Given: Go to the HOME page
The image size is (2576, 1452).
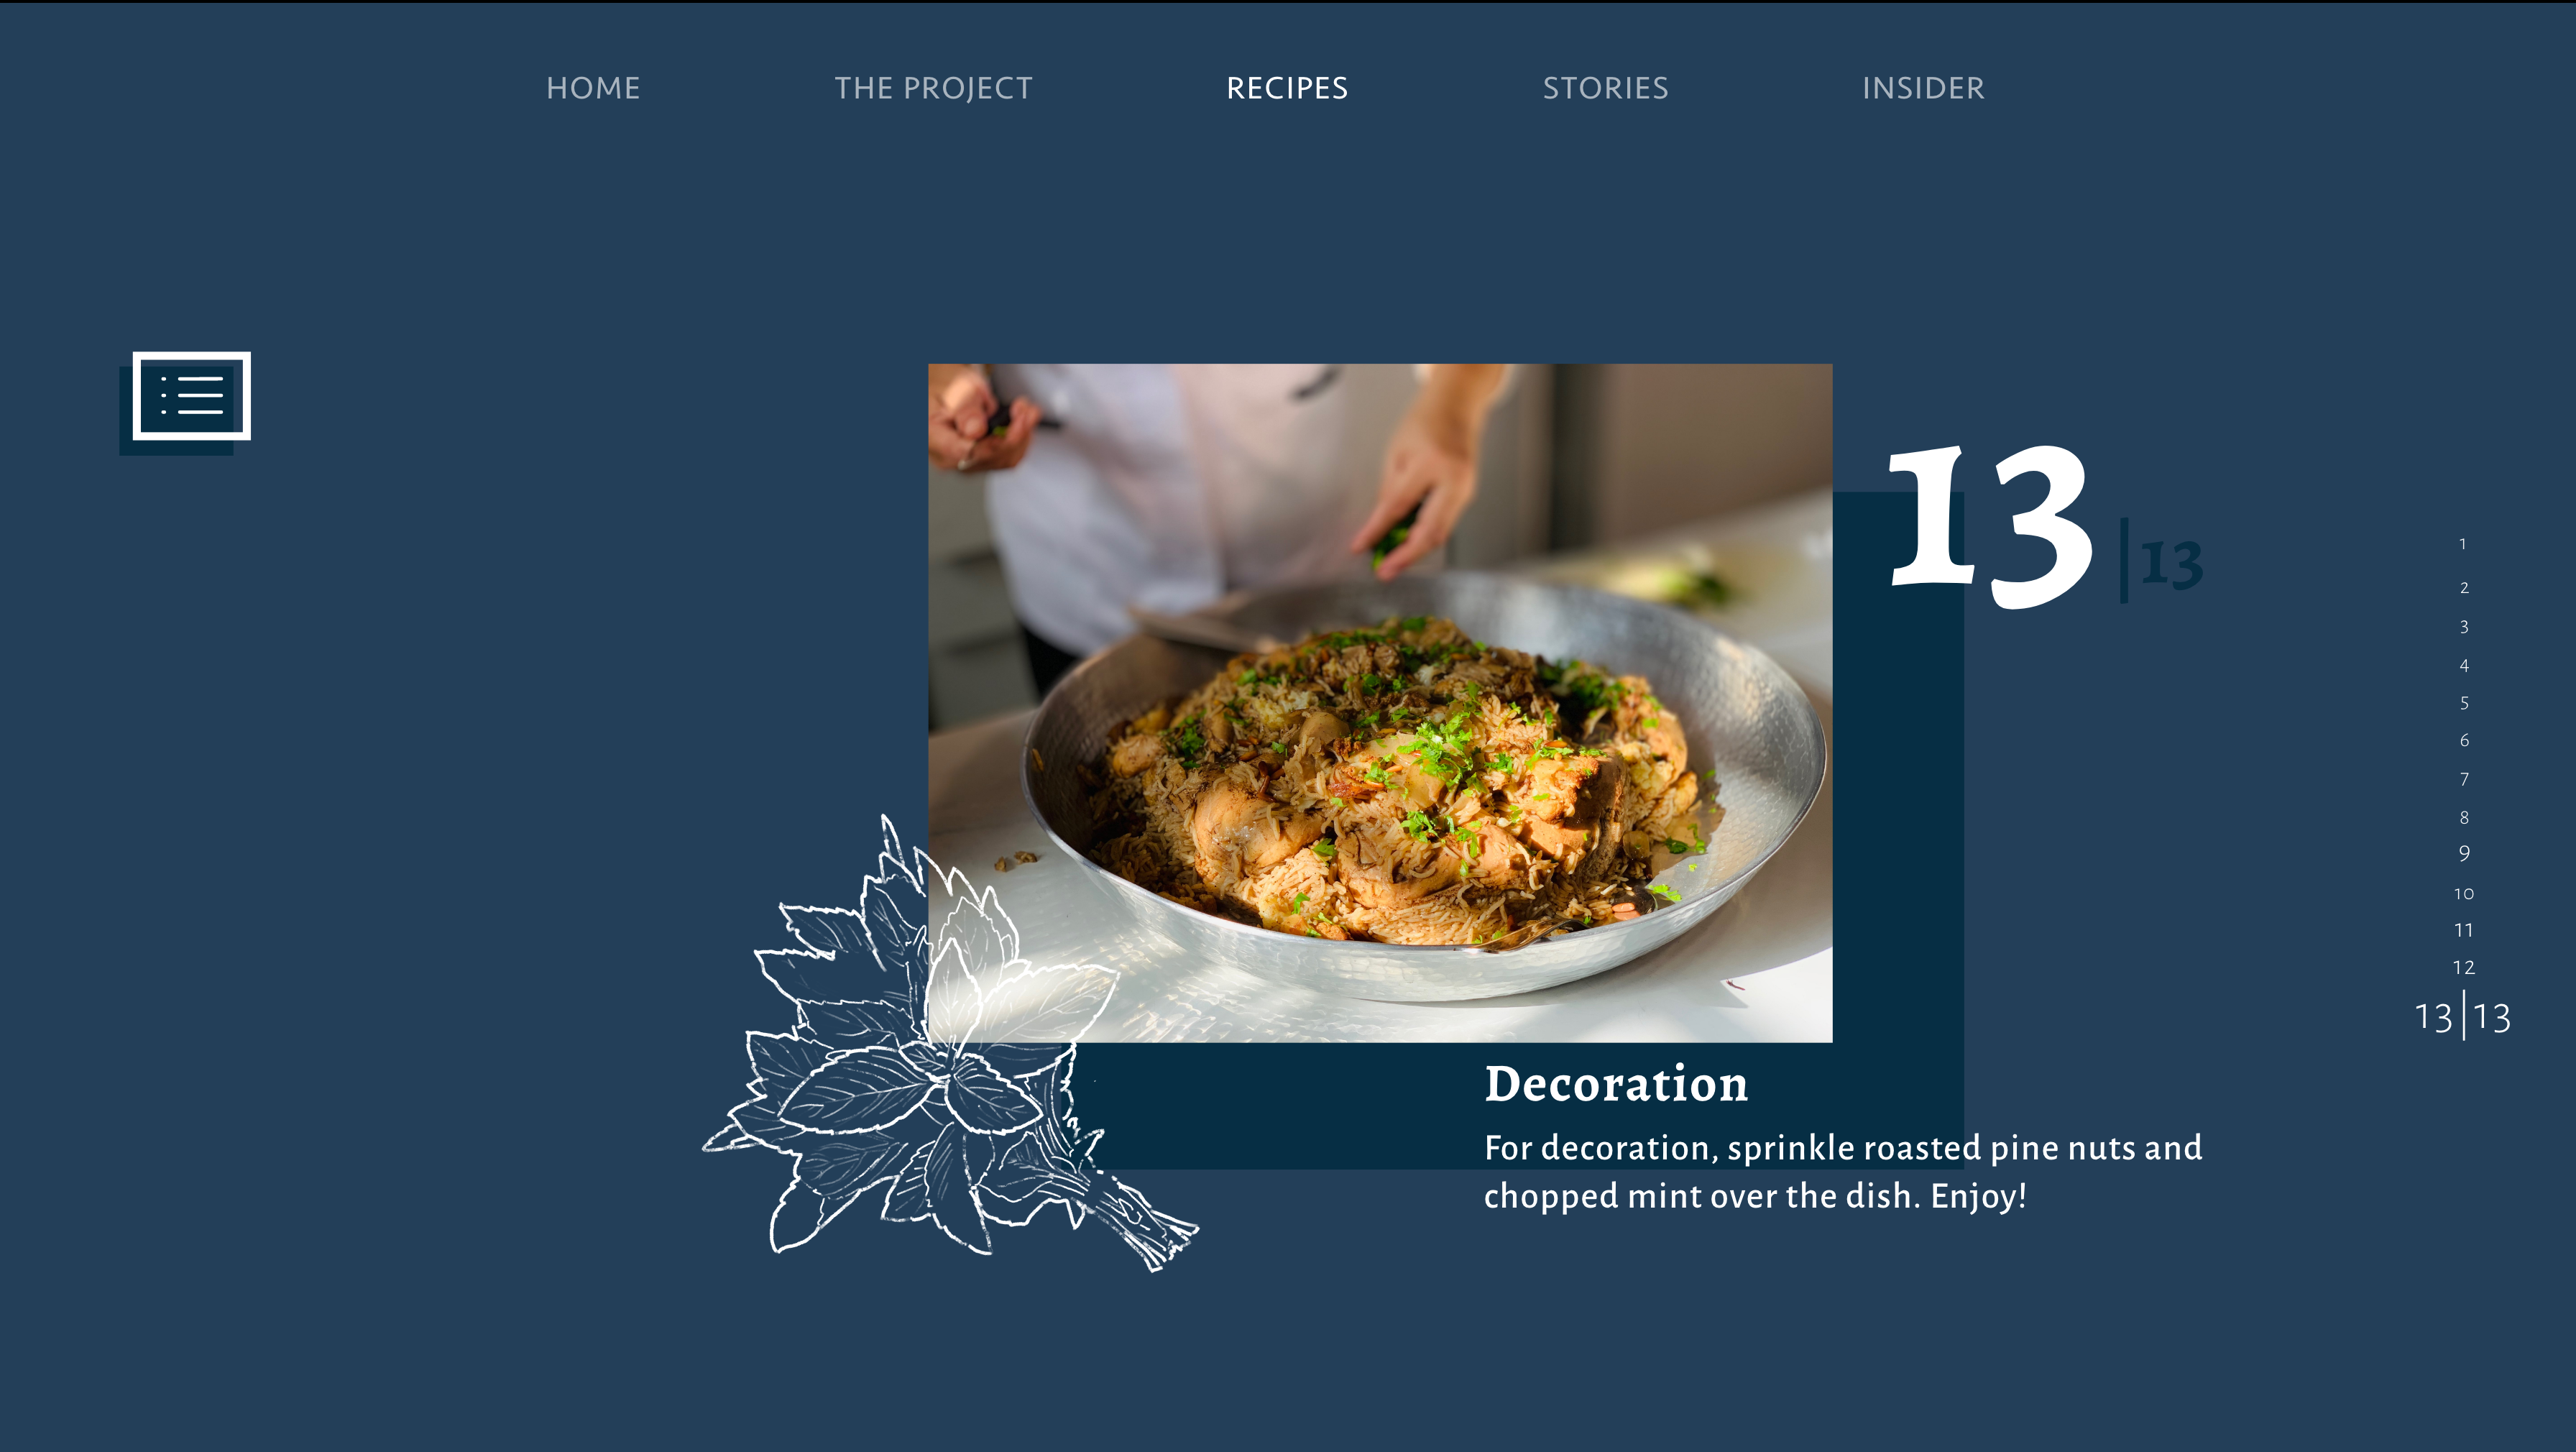Looking at the screenshot, I should [x=593, y=88].
